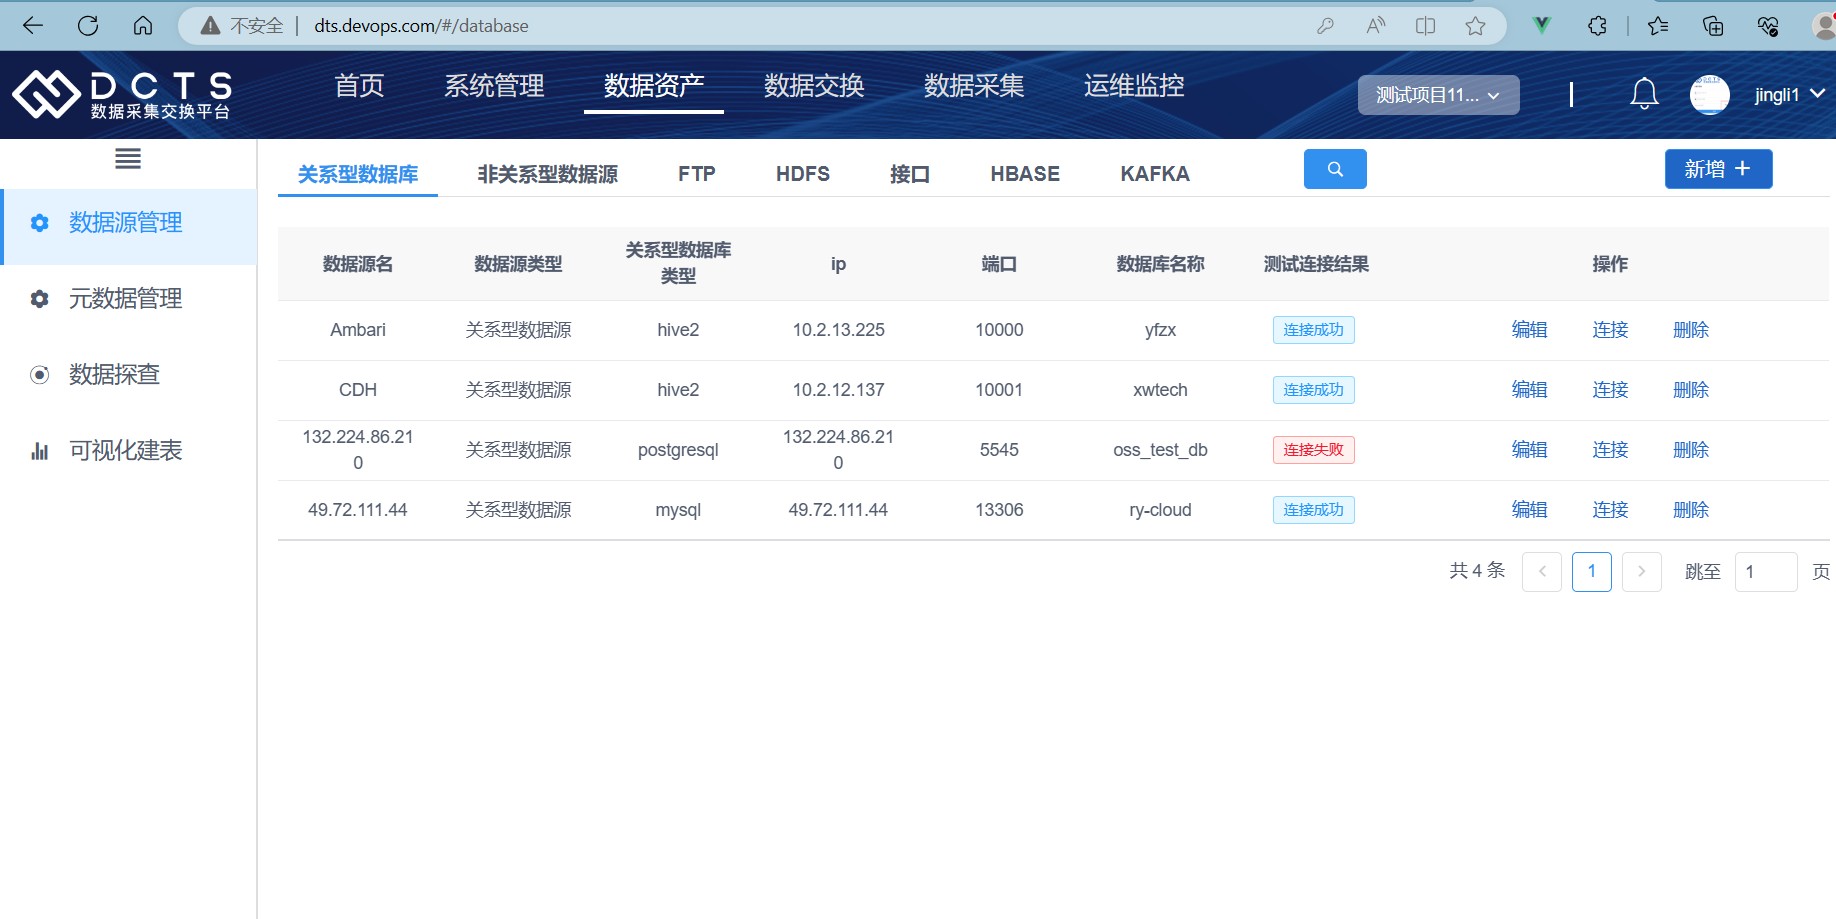The image size is (1836, 919).
Task: Select 可视化建表 in sidebar
Action: pyautogui.click(x=126, y=451)
